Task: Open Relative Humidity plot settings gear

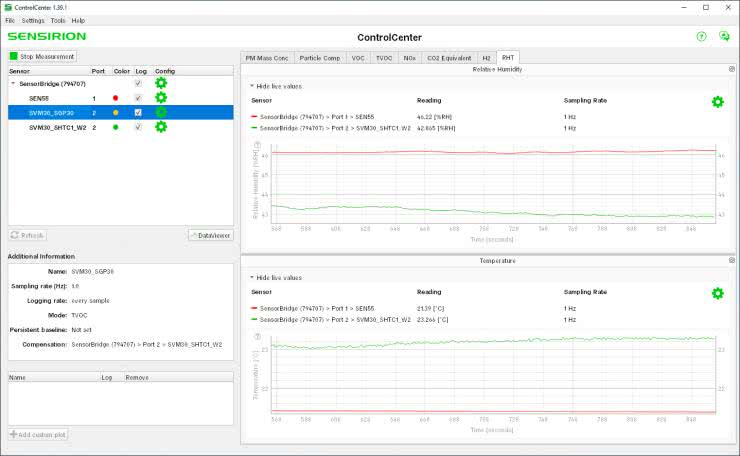Action: click(717, 102)
